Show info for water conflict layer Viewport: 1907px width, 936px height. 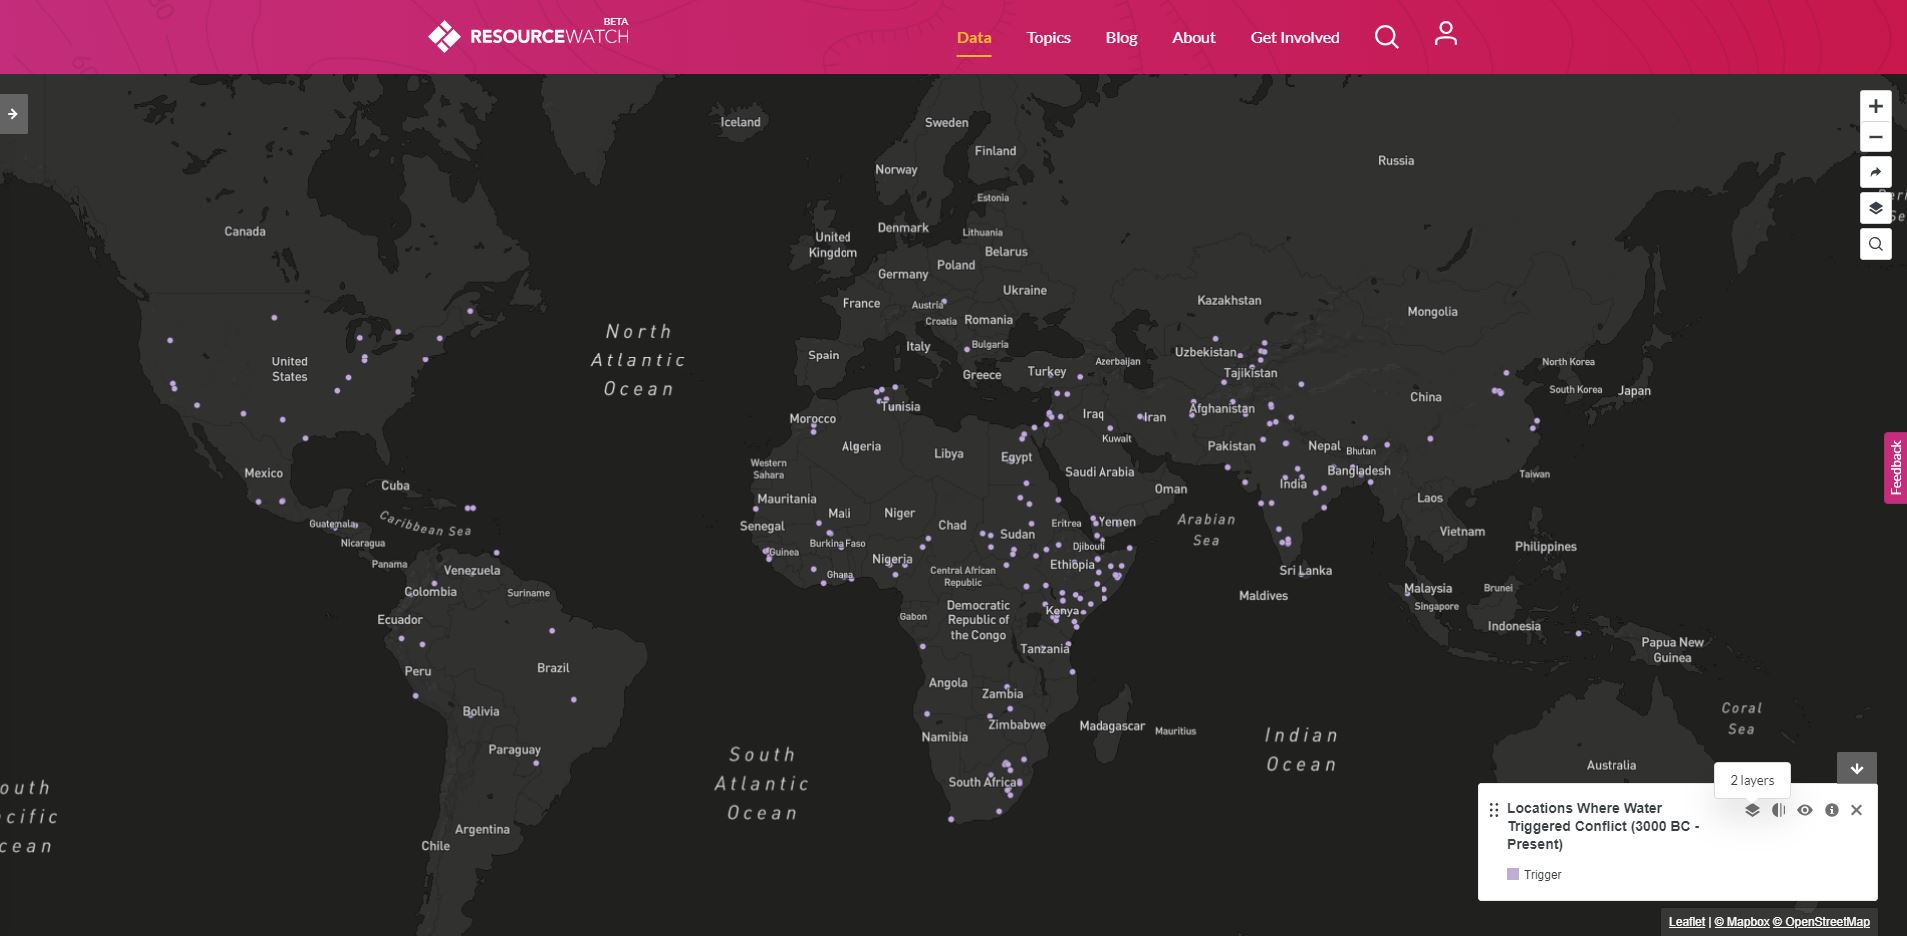(1831, 810)
